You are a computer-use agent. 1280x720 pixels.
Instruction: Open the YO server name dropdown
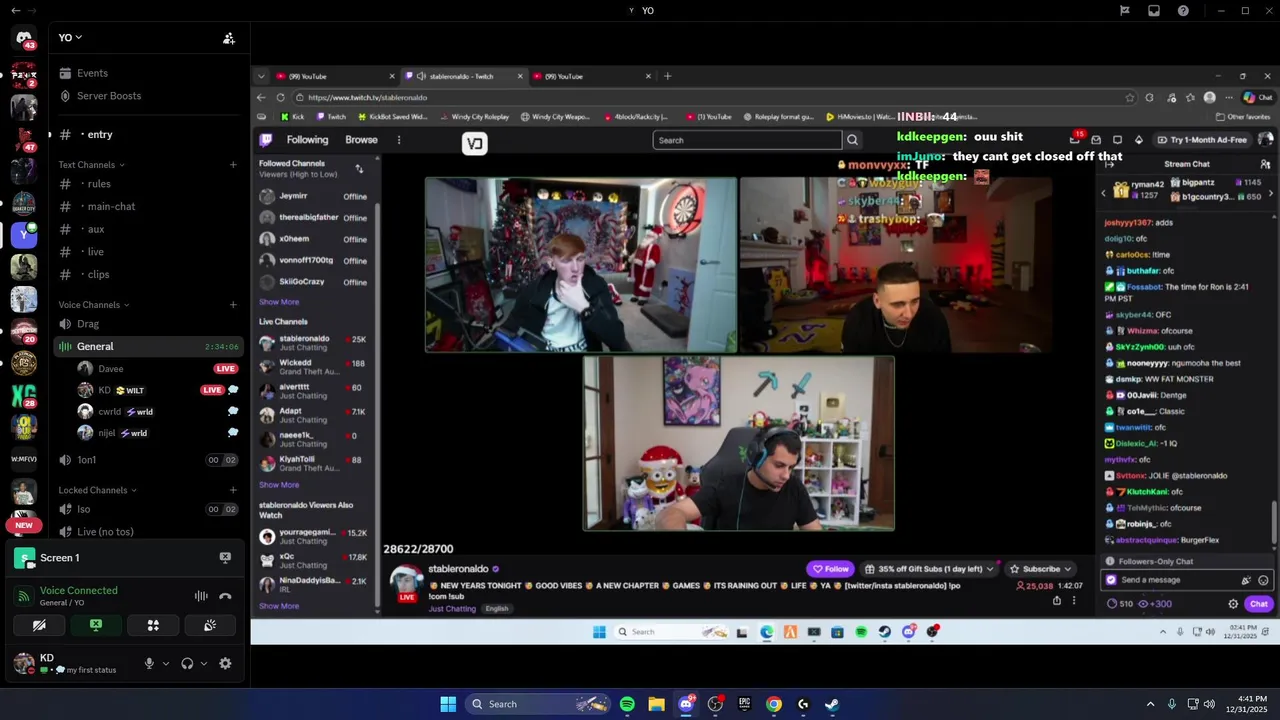70,38
